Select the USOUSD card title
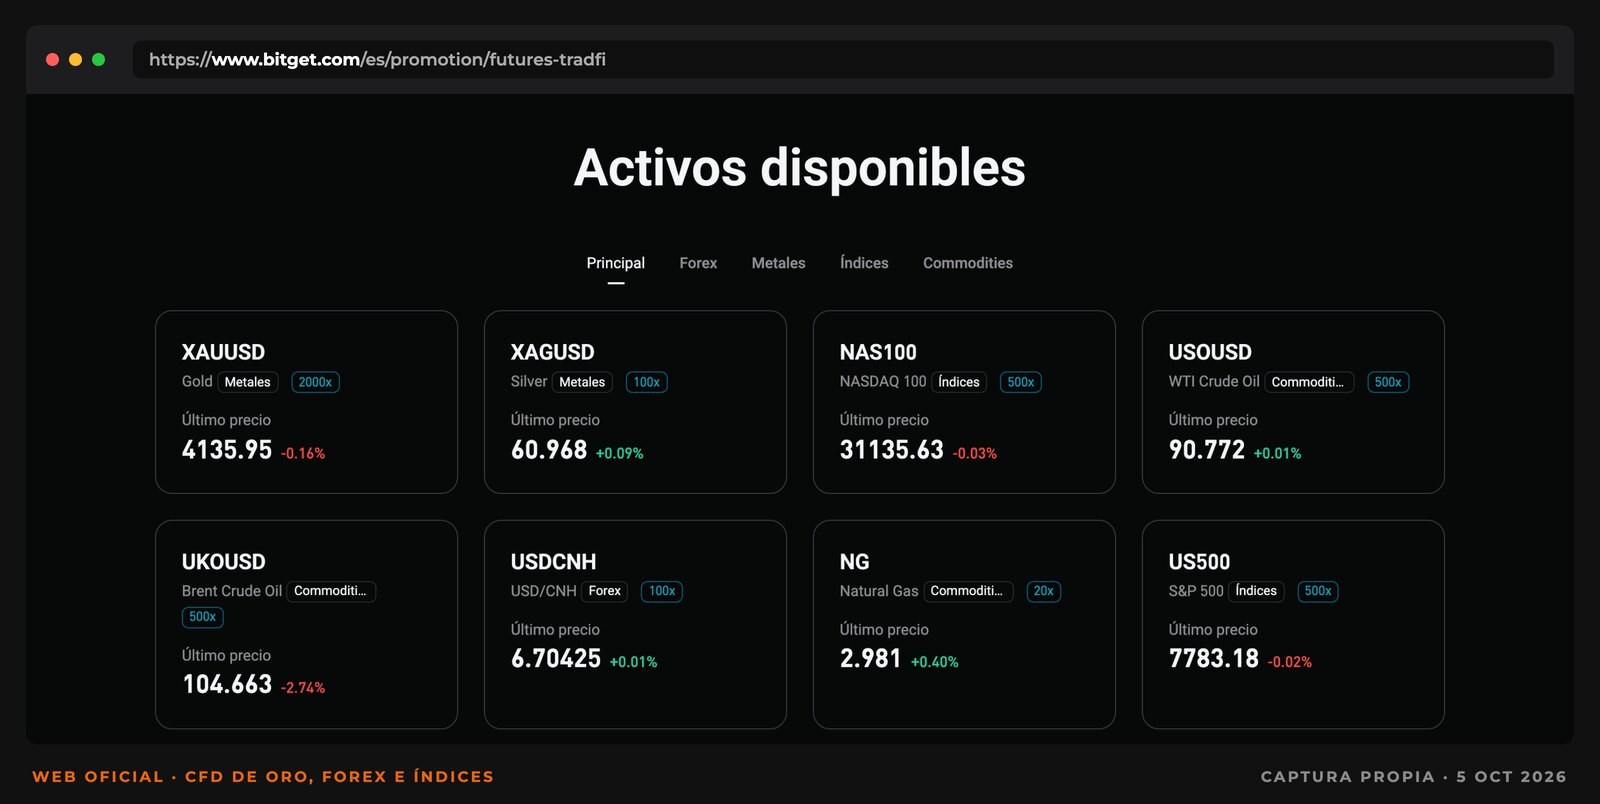Viewport: 1600px width, 804px height. pyautogui.click(x=1210, y=352)
